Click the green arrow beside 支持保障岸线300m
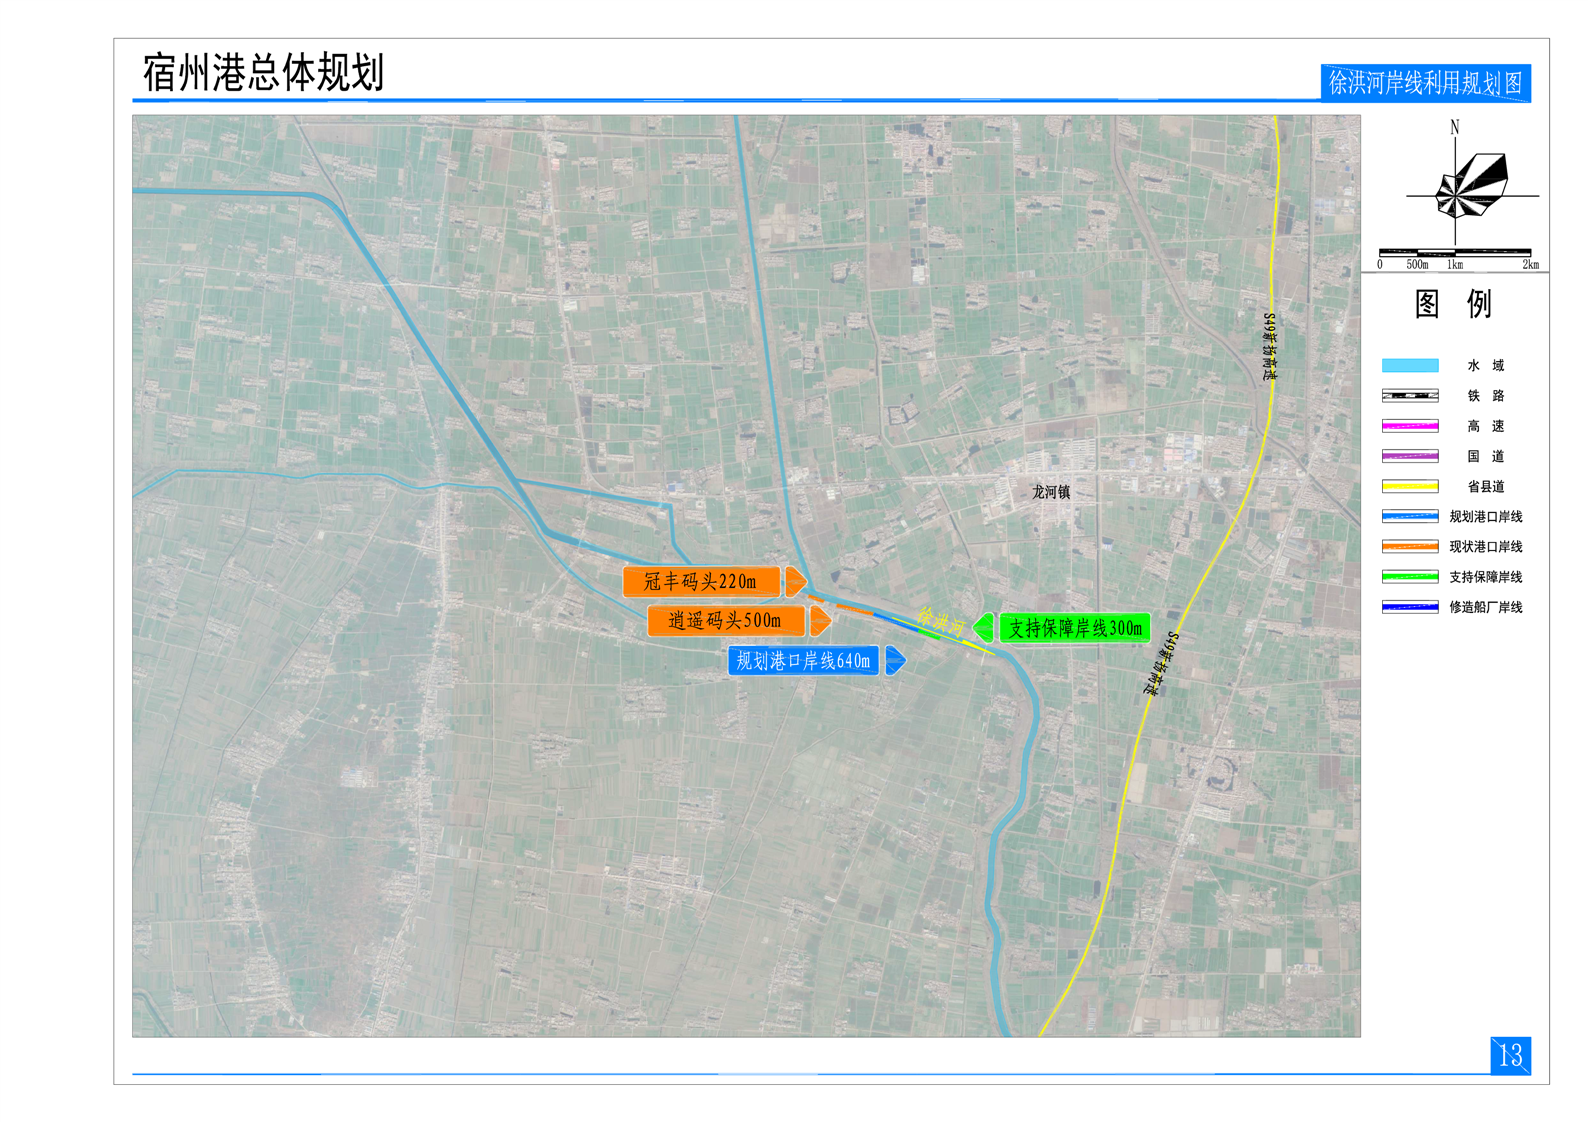Image resolution: width=1588 pixels, height=1122 pixels. click(x=984, y=628)
